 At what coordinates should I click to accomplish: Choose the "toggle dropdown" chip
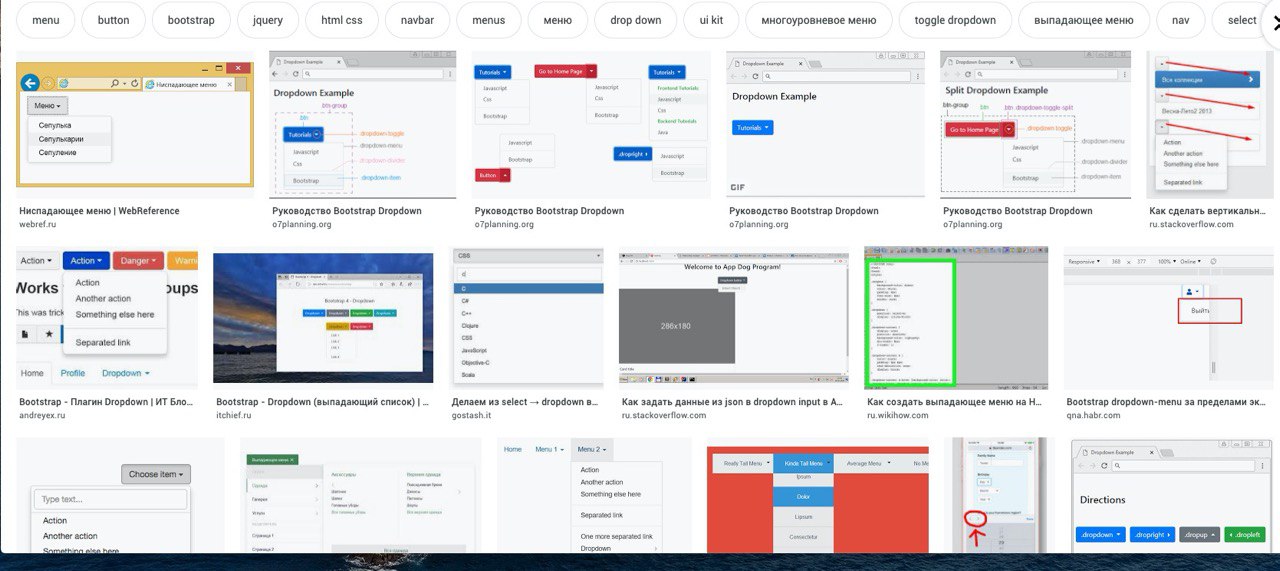954,20
